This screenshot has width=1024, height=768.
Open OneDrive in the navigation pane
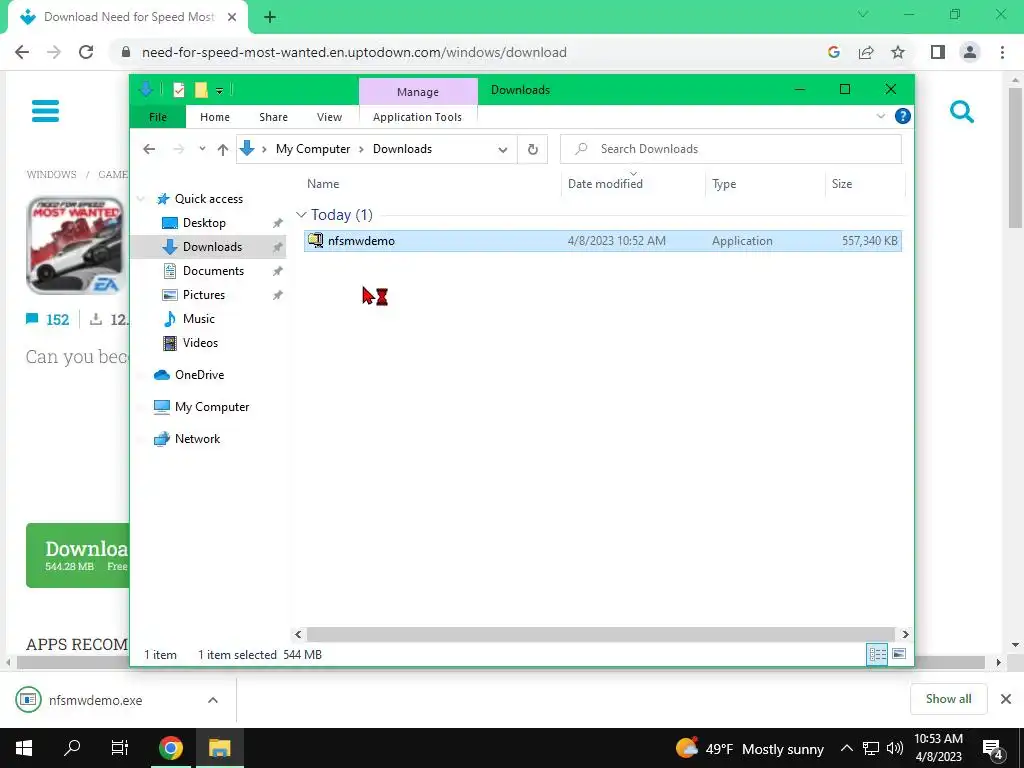199,375
